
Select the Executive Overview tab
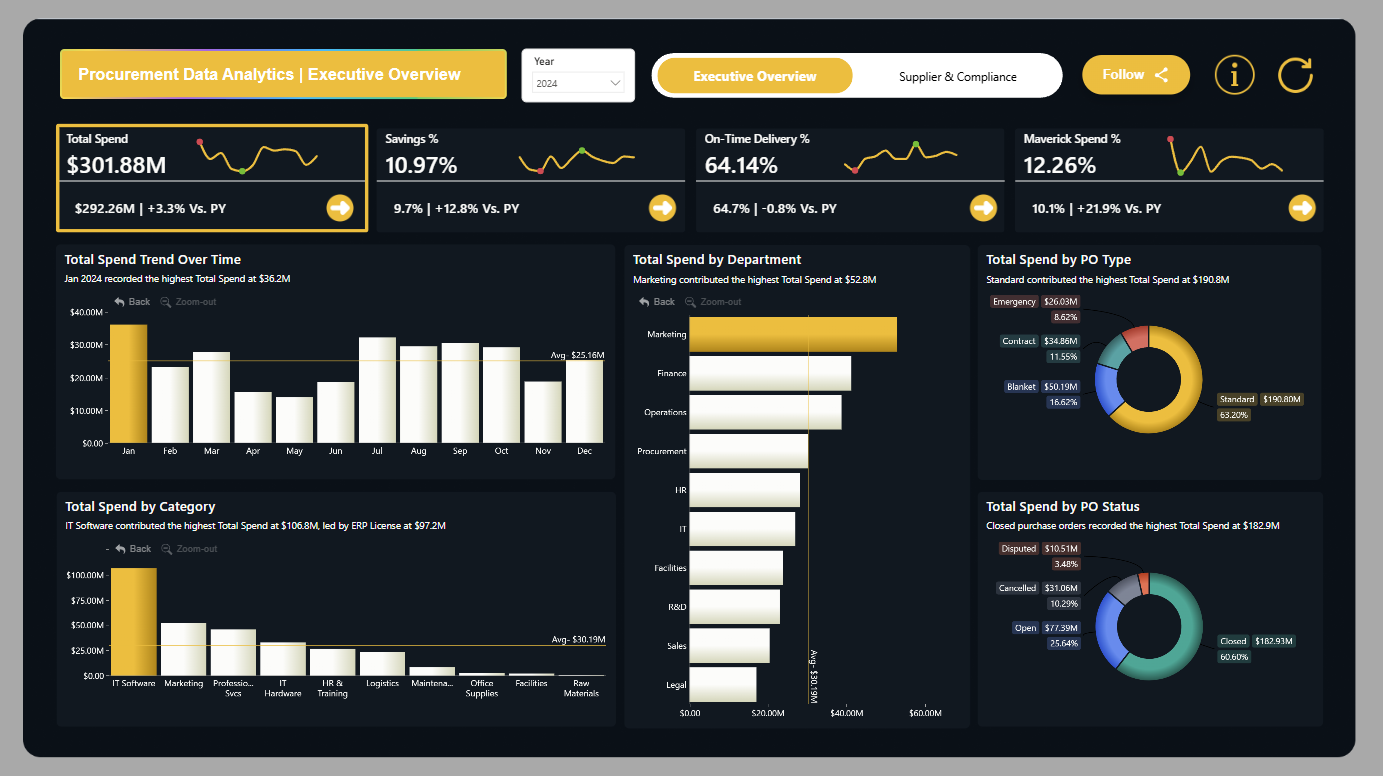(755, 76)
